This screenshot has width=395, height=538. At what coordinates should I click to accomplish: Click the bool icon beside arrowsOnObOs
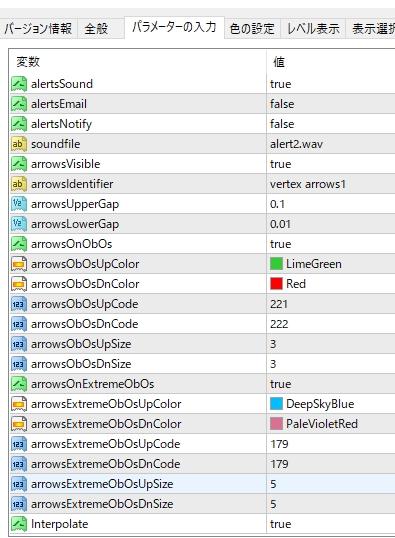tap(19, 244)
